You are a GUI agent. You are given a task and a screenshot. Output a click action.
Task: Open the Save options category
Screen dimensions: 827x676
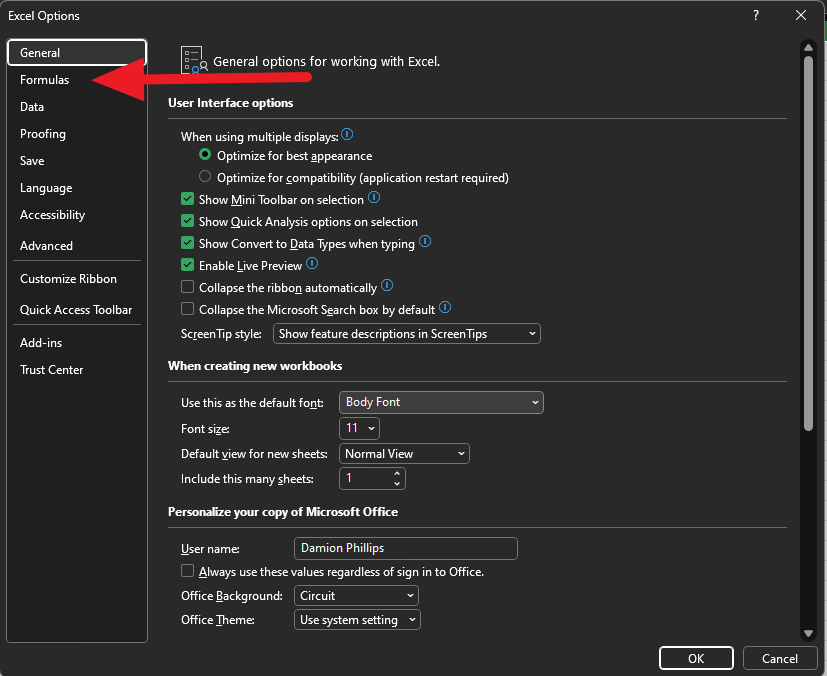pyautogui.click(x=77, y=161)
